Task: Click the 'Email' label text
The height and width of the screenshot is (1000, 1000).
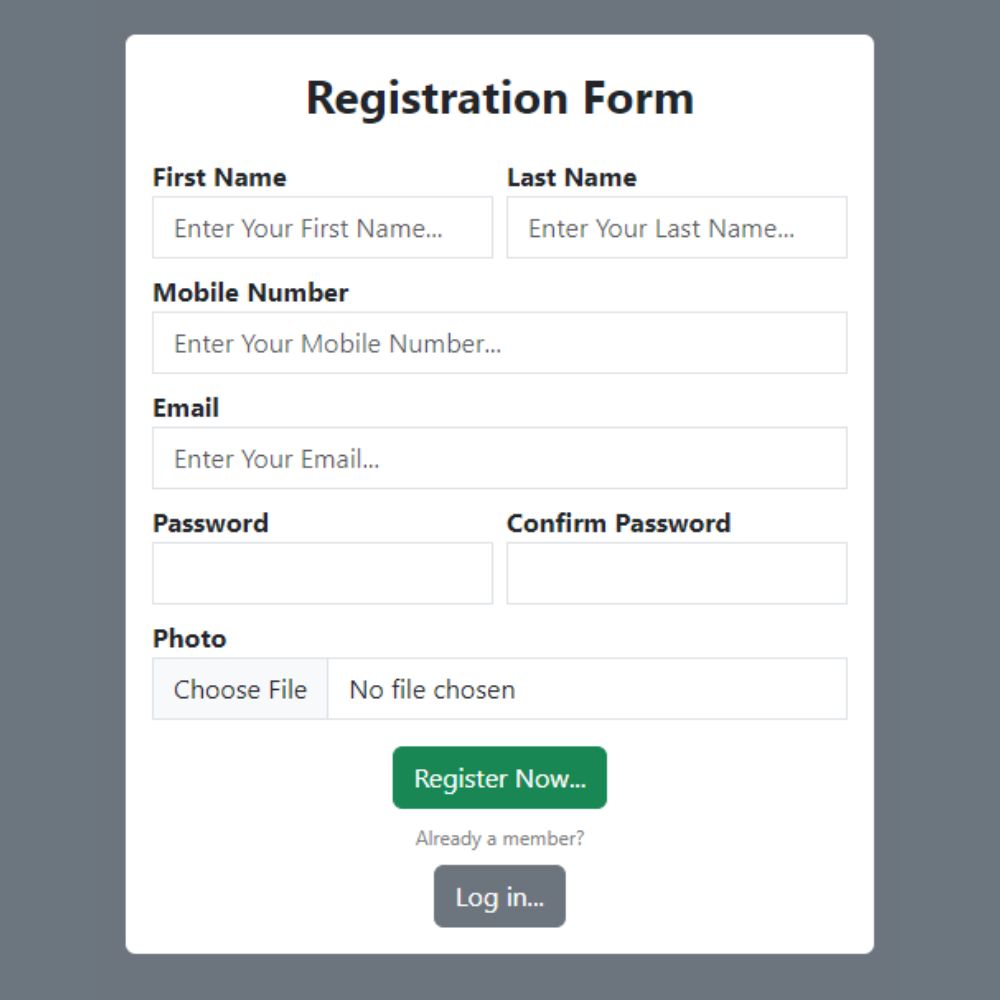Action: click(x=186, y=408)
